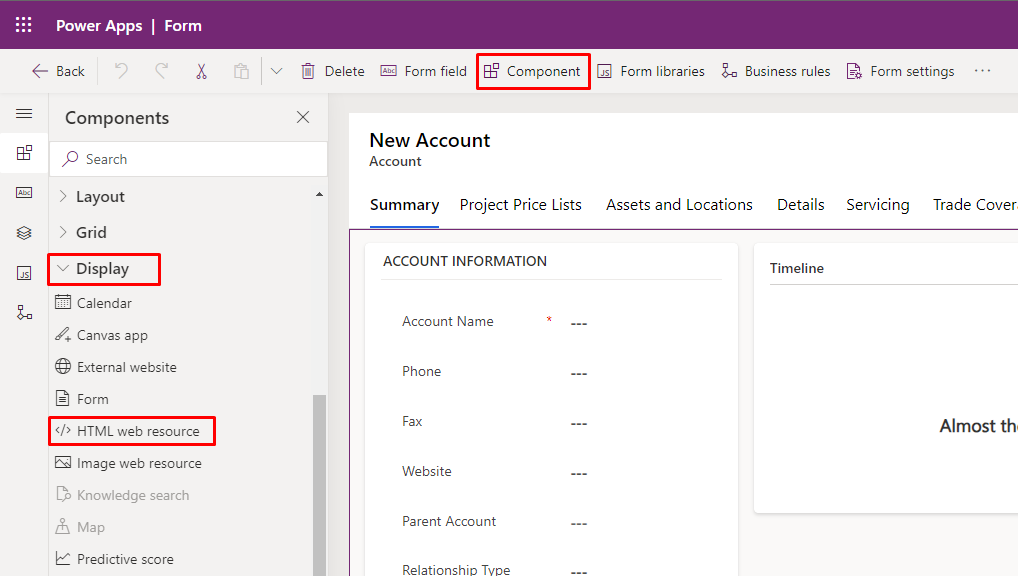Image resolution: width=1018 pixels, height=576 pixels.
Task: Expand the Layout section
Action: coord(92,197)
